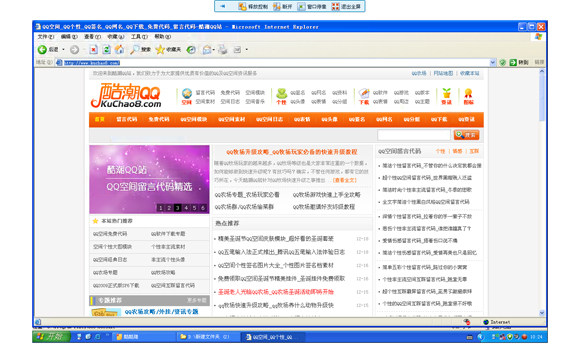This screenshot has width=580, height=363.
Task: Stop page loading with the red X icon
Action: (94, 49)
